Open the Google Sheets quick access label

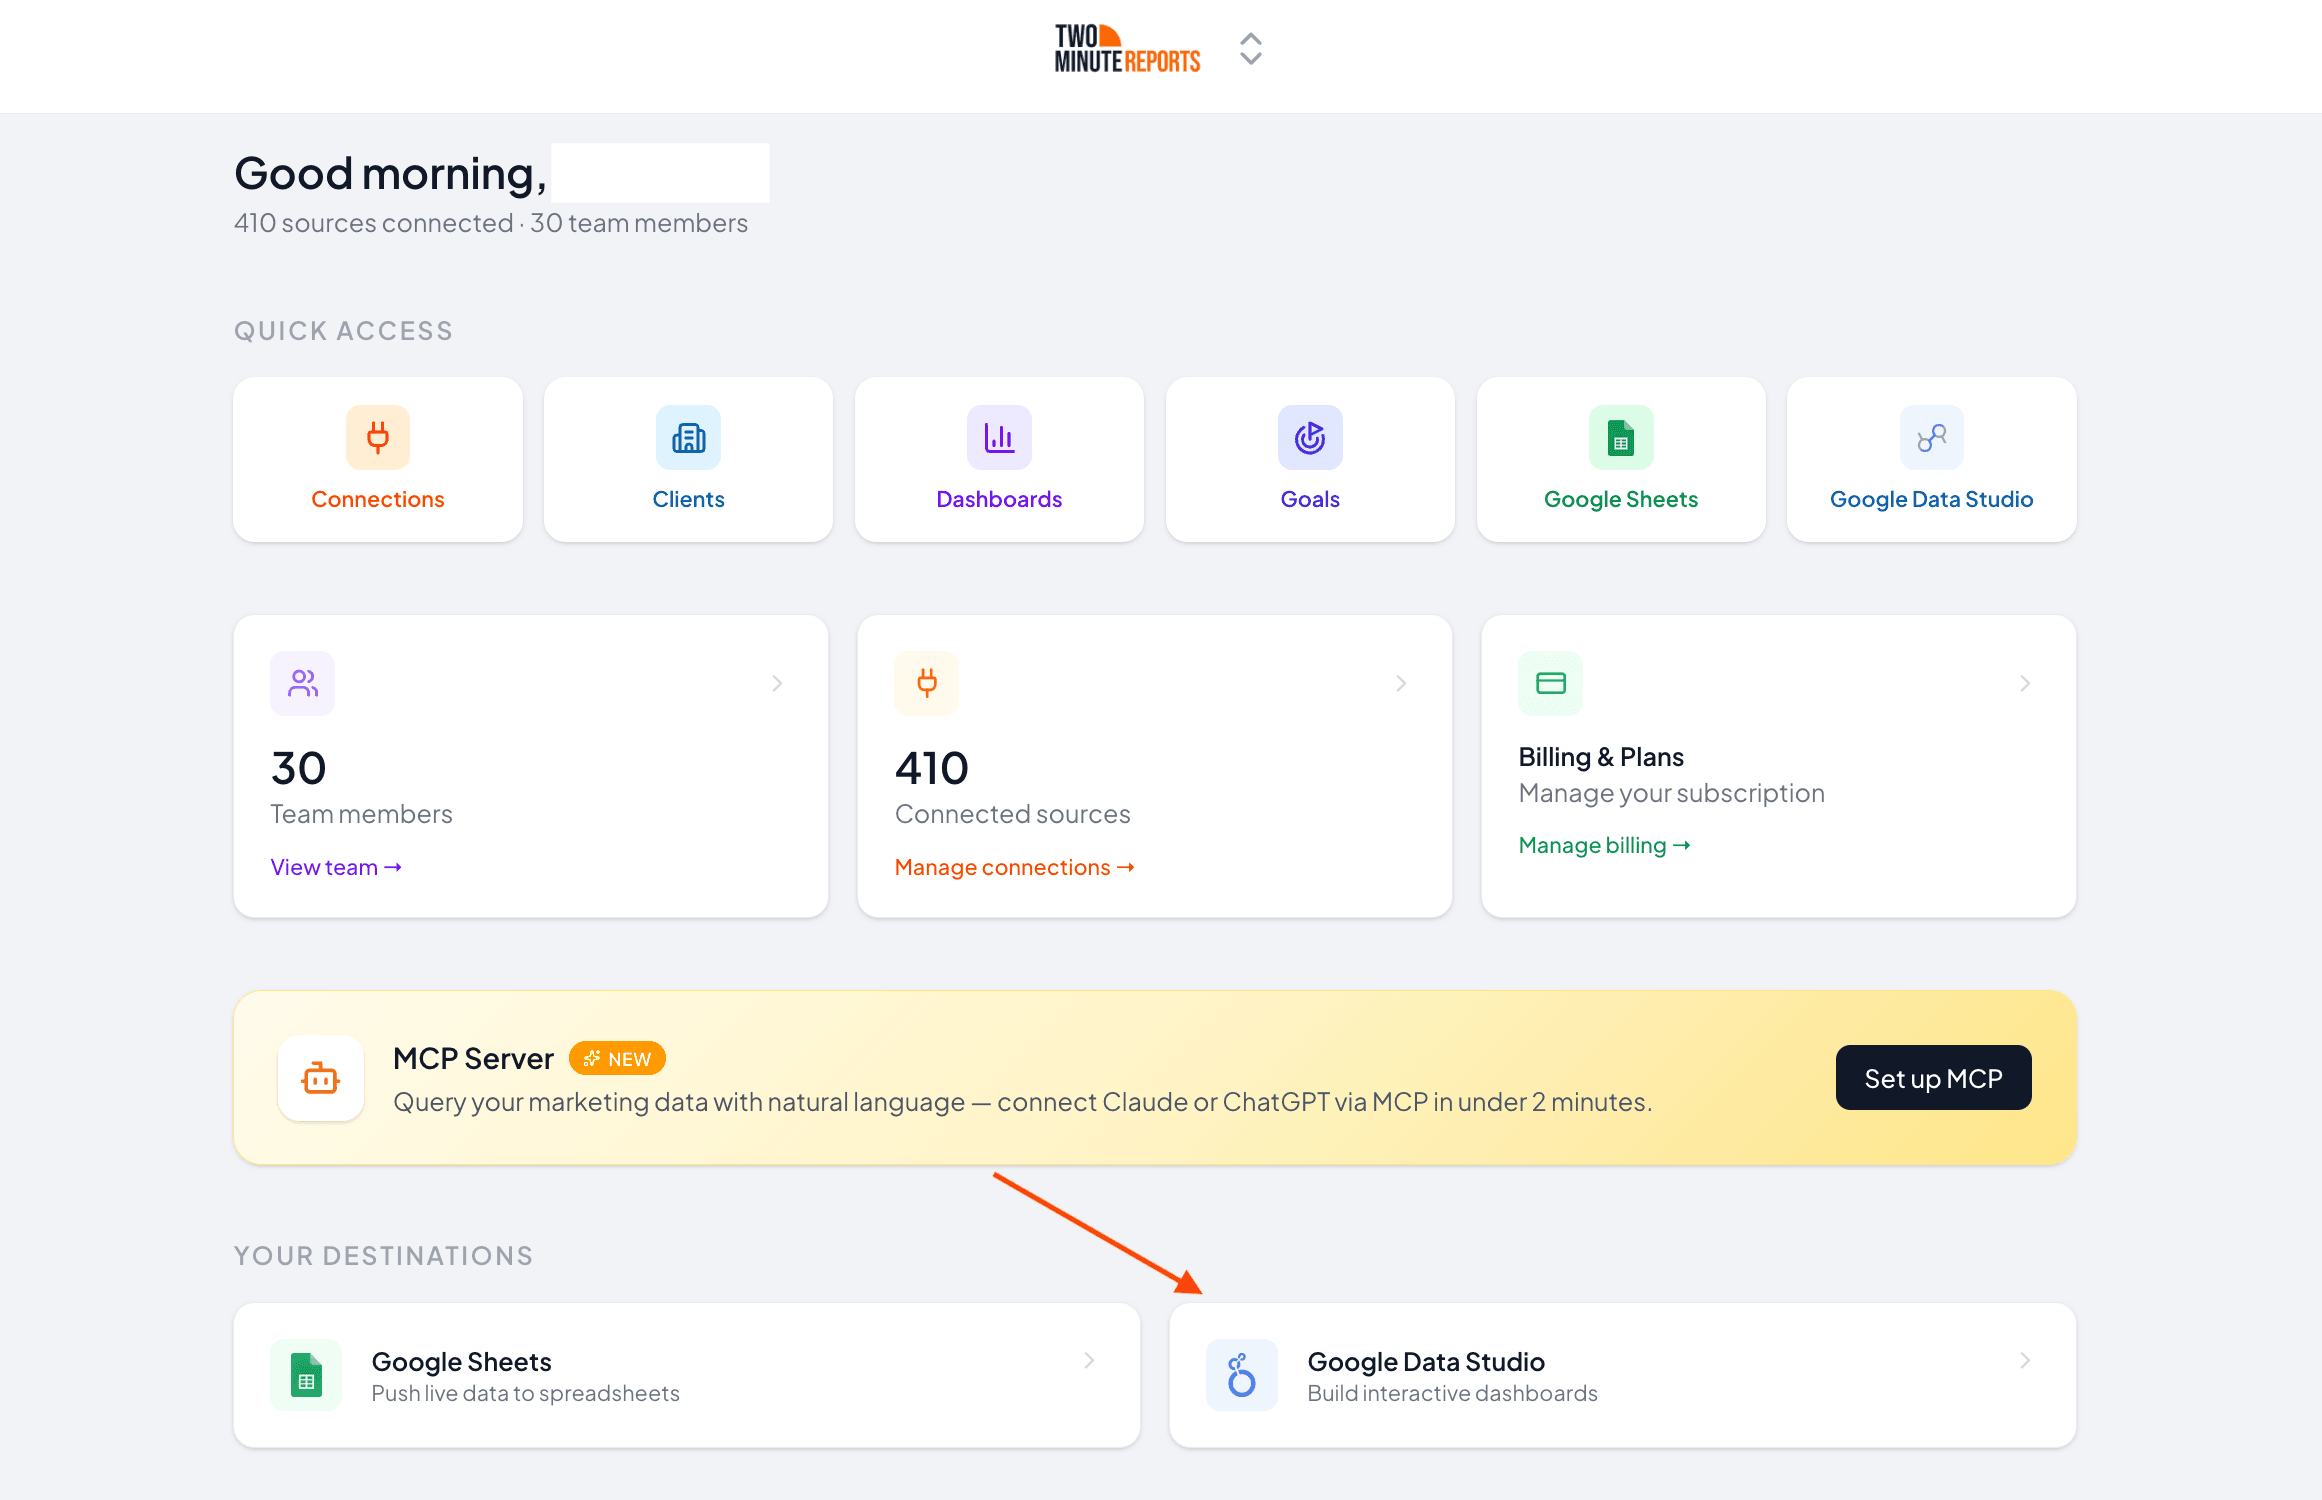[x=1621, y=499]
